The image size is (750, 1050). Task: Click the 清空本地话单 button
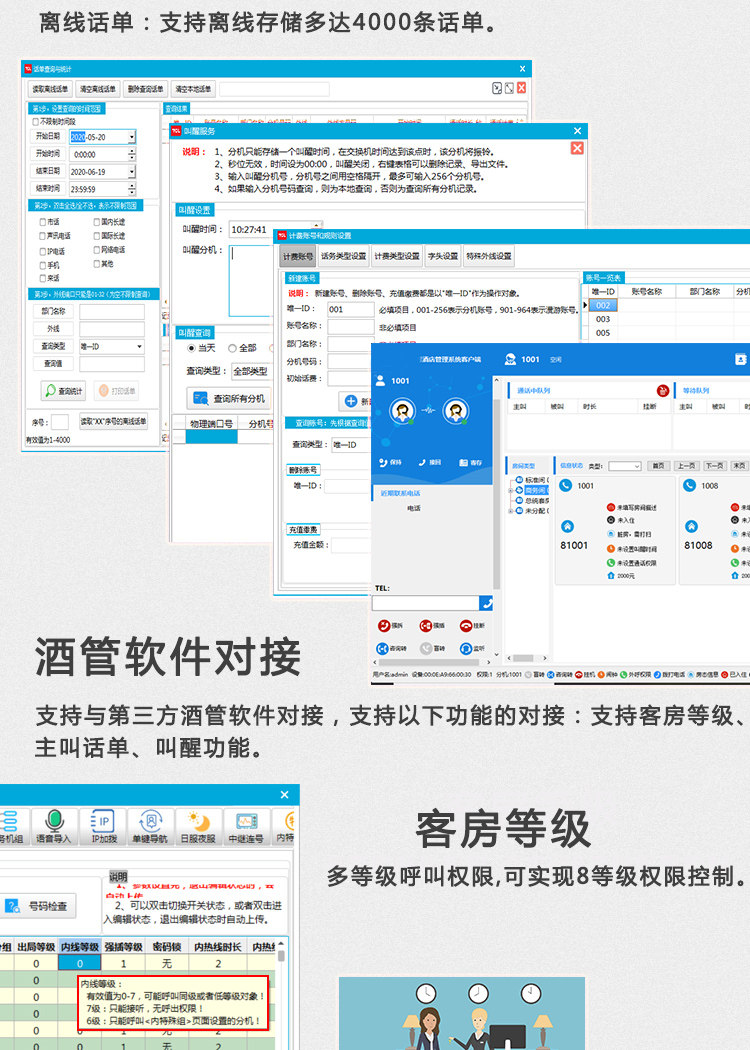coord(193,88)
